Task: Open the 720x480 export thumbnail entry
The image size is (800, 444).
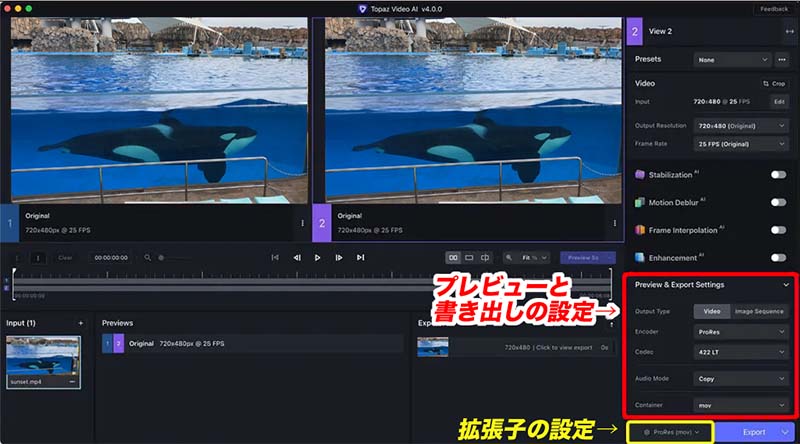Action: tap(433, 347)
